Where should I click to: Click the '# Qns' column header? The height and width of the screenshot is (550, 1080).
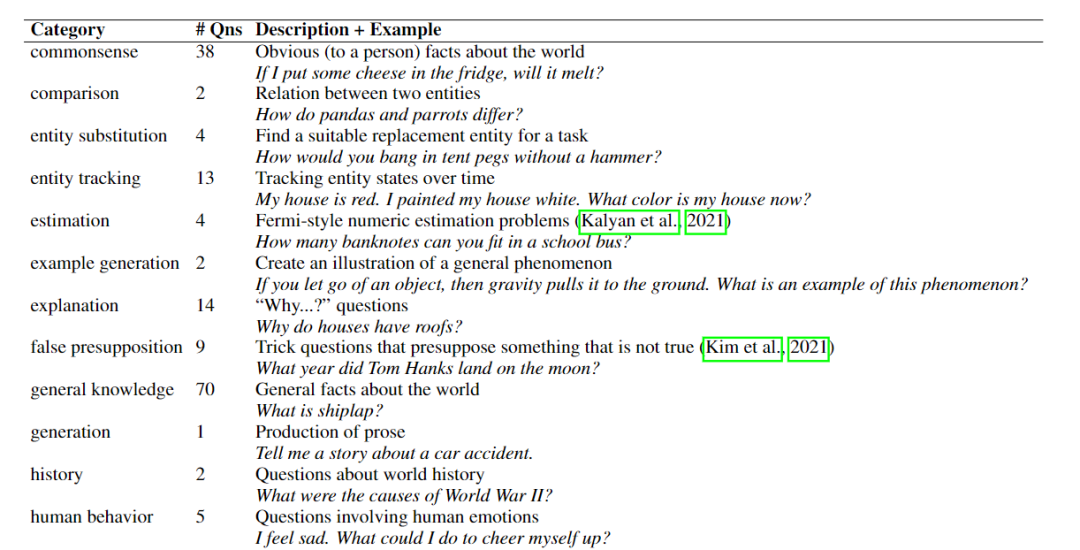(219, 30)
